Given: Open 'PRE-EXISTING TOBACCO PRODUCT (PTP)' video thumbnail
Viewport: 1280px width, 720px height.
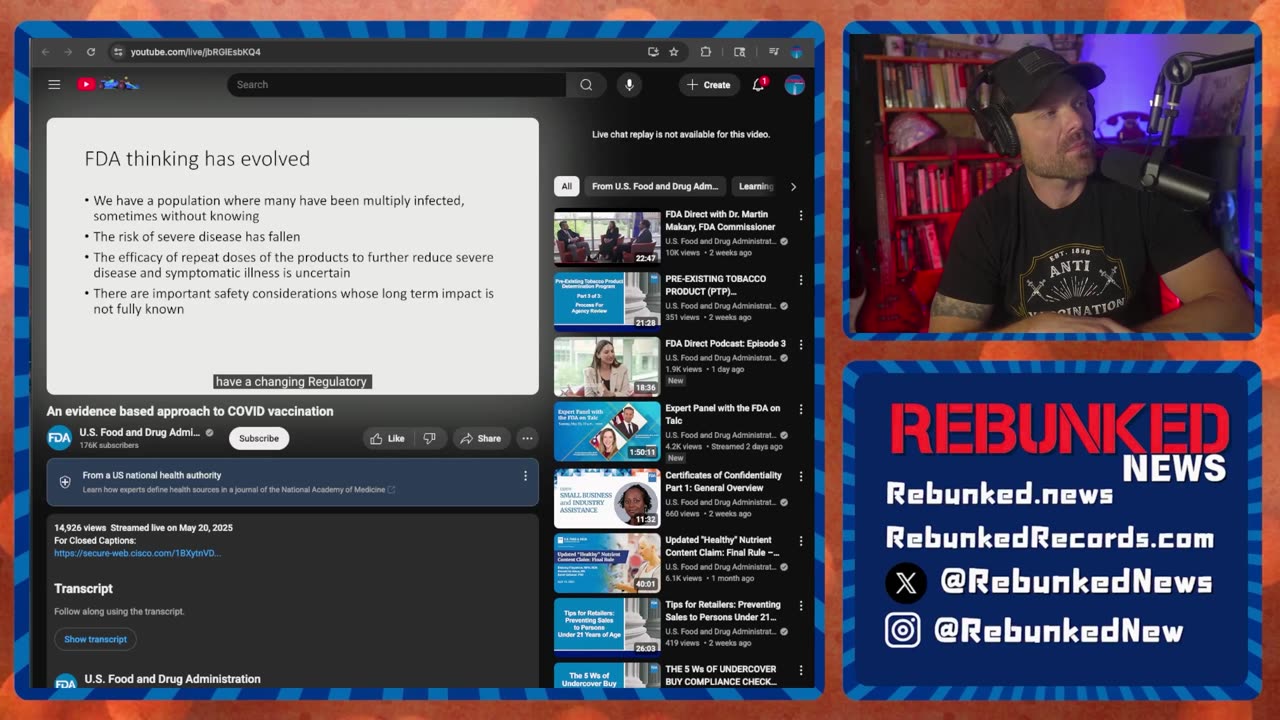Looking at the screenshot, I should (607, 301).
